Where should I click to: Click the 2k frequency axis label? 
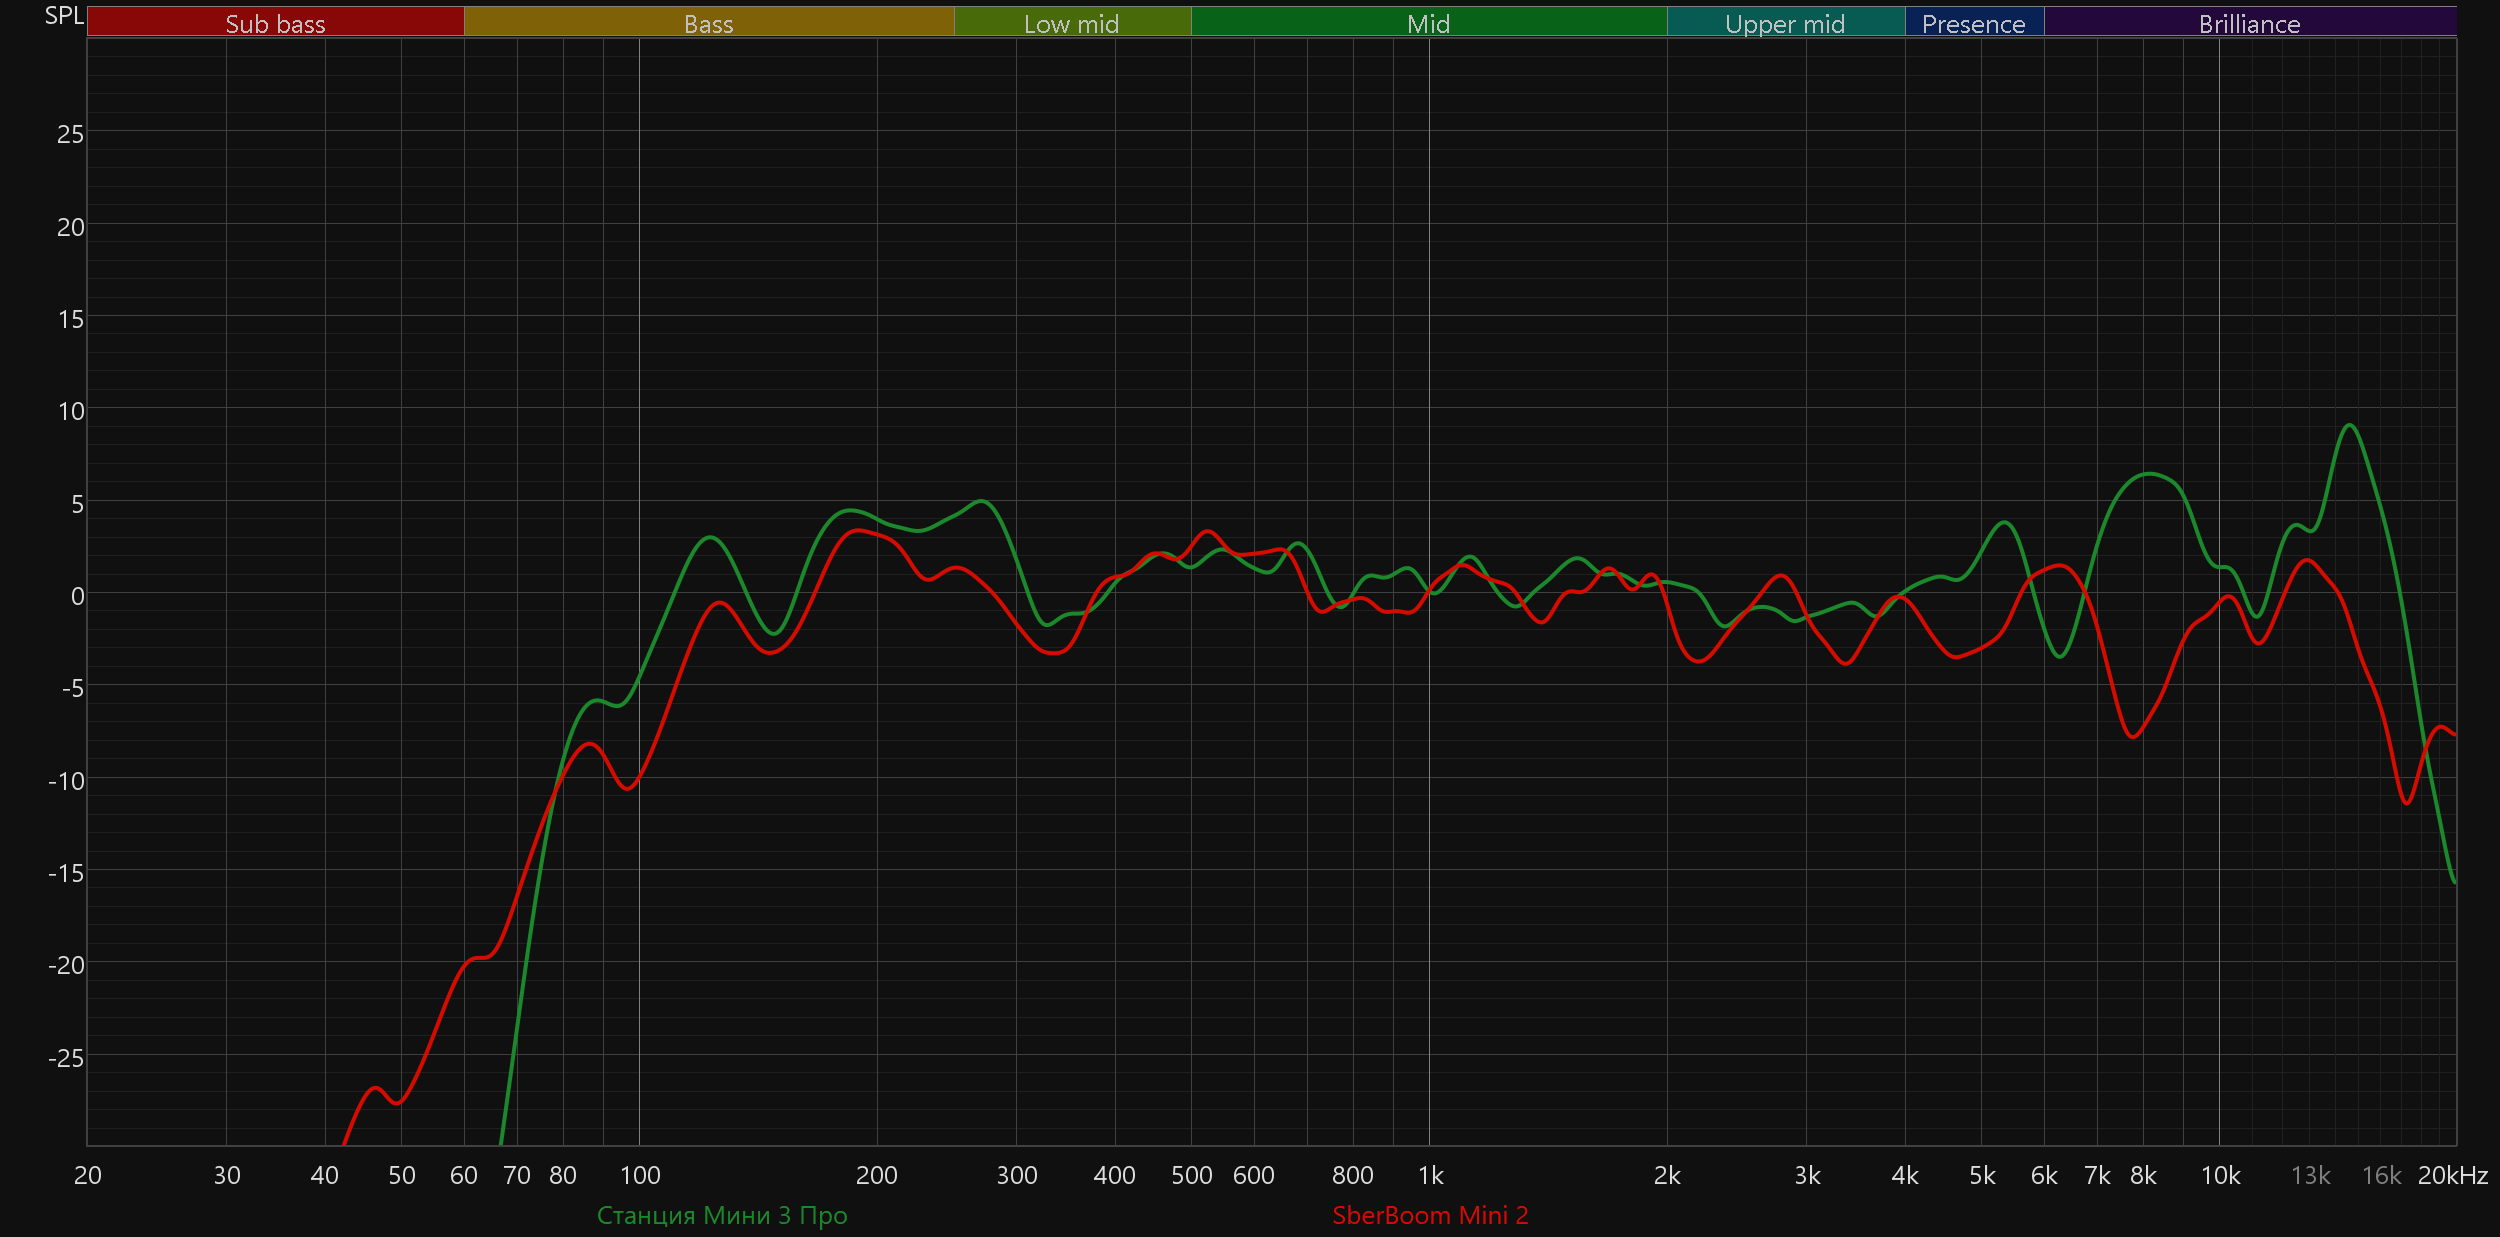pyautogui.click(x=1667, y=1175)
